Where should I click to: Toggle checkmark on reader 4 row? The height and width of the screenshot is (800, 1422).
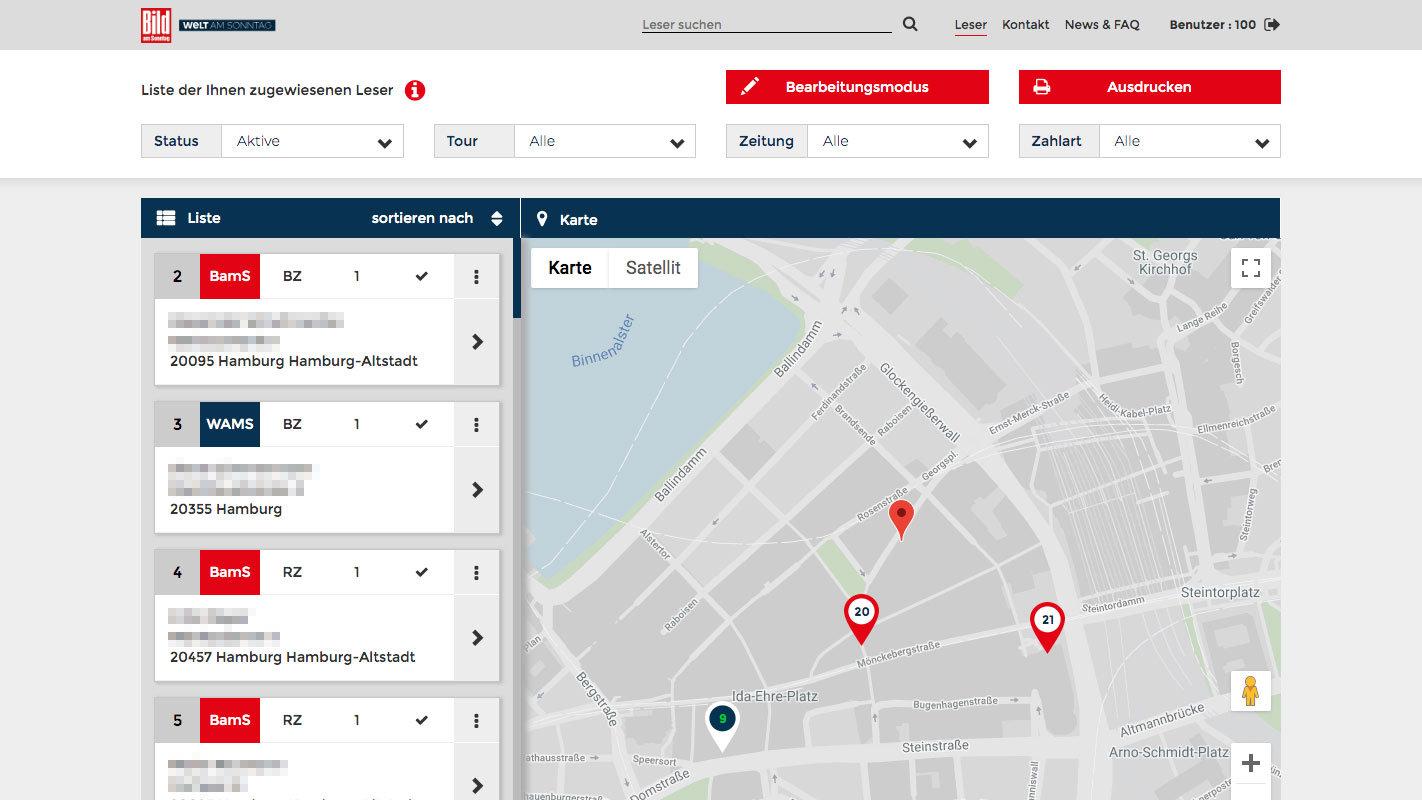click(421, 573)
